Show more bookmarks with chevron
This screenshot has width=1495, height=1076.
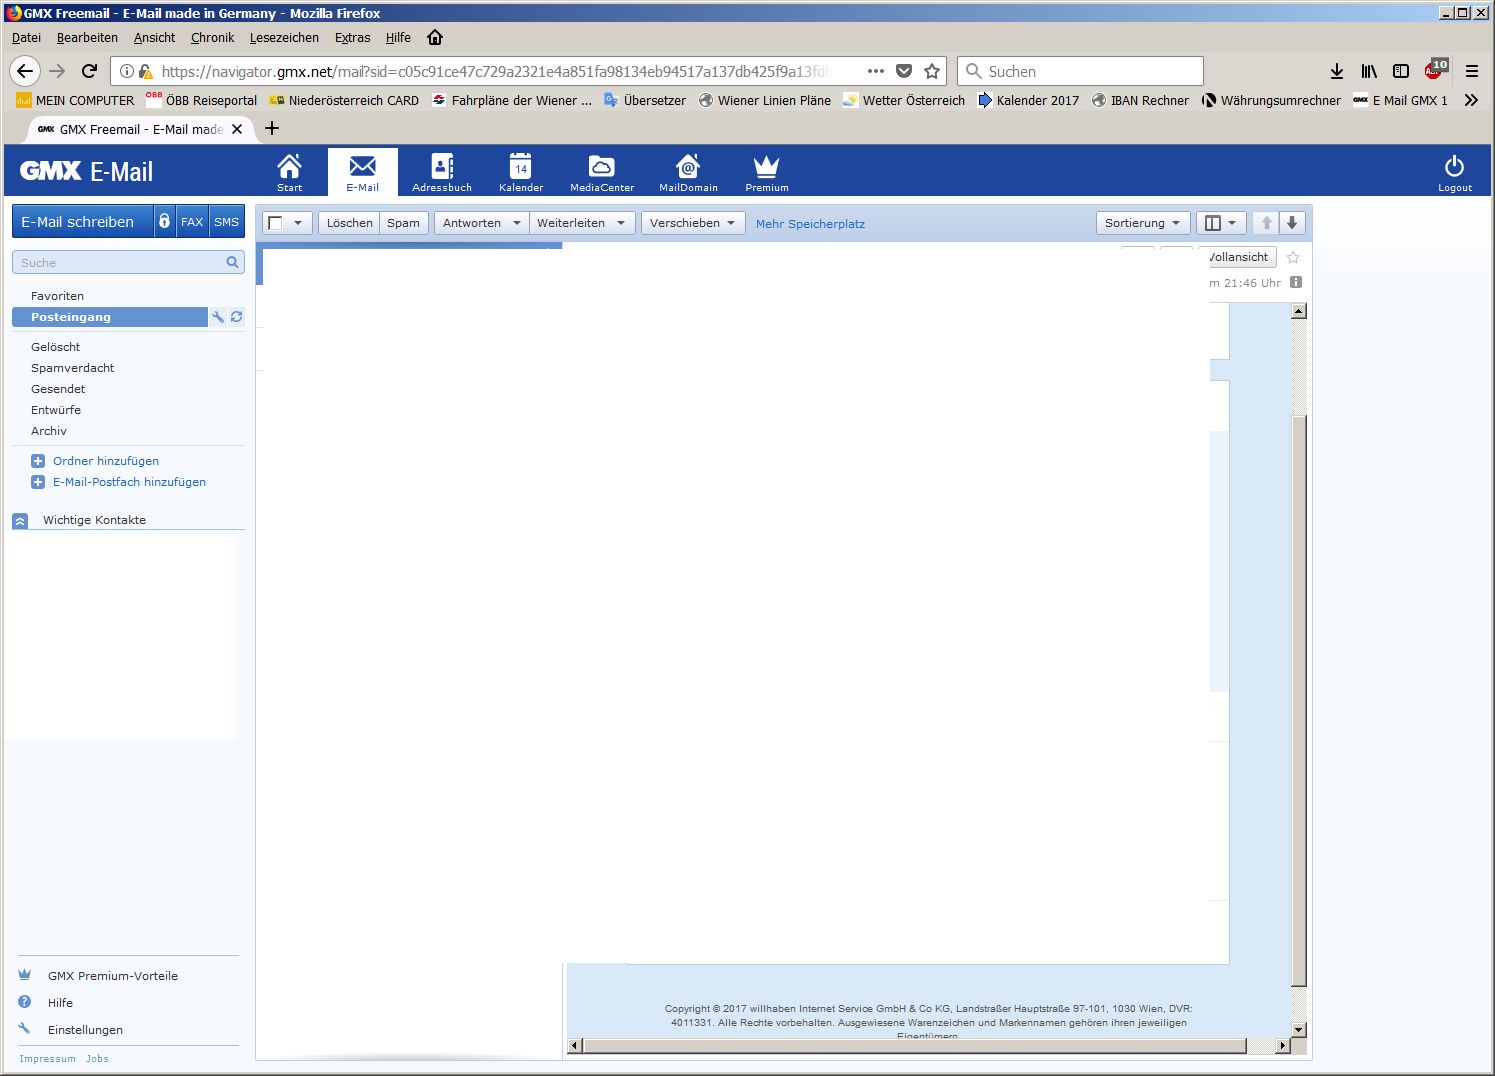click(1471, 100)
